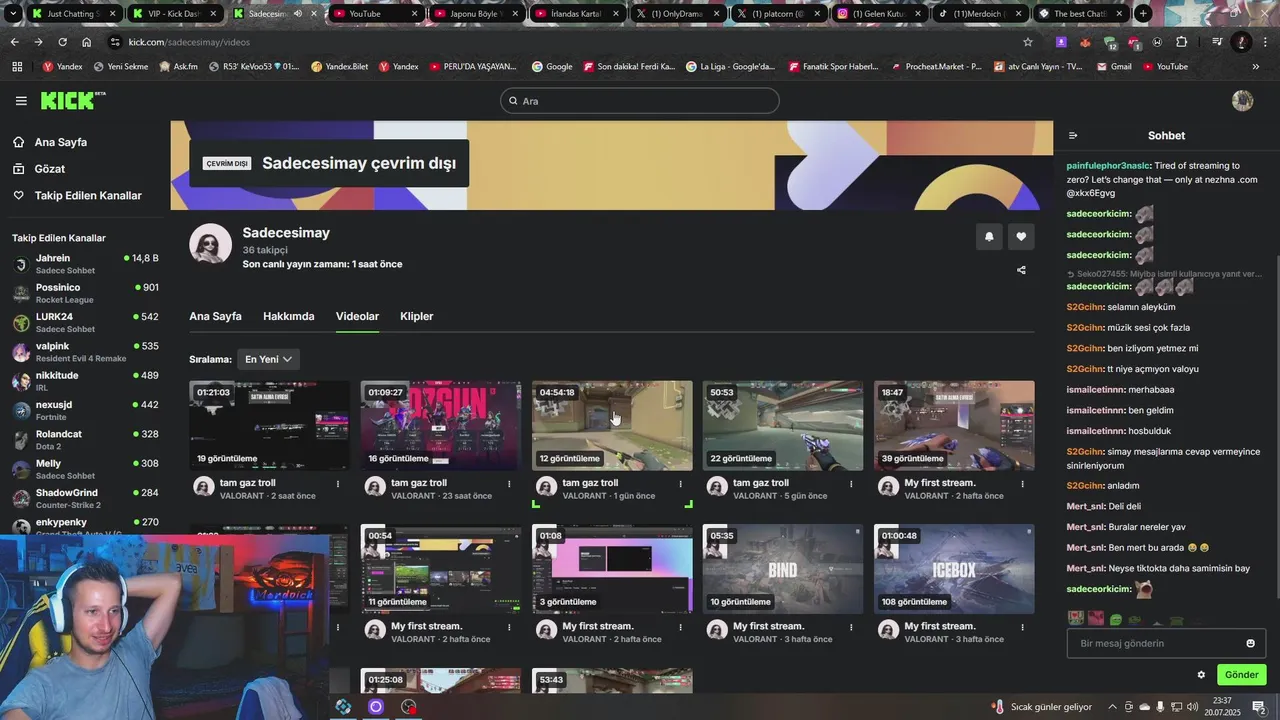1280x720 pixels.
Task: Click the Ara search field
Action: [640, 101]
